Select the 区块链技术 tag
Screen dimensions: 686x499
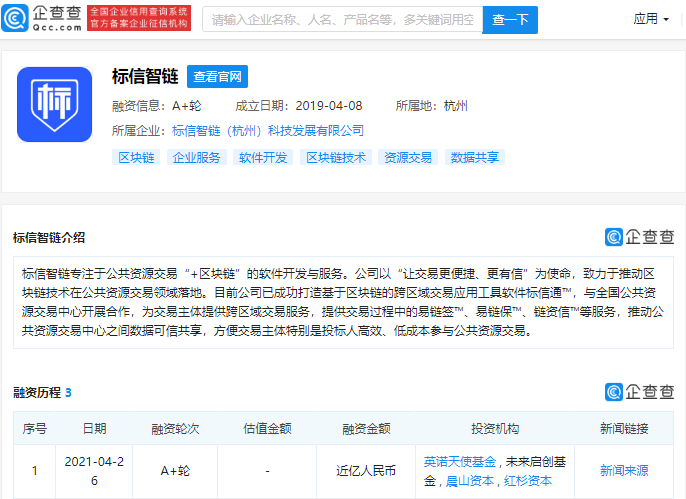[x=336, y=157]
